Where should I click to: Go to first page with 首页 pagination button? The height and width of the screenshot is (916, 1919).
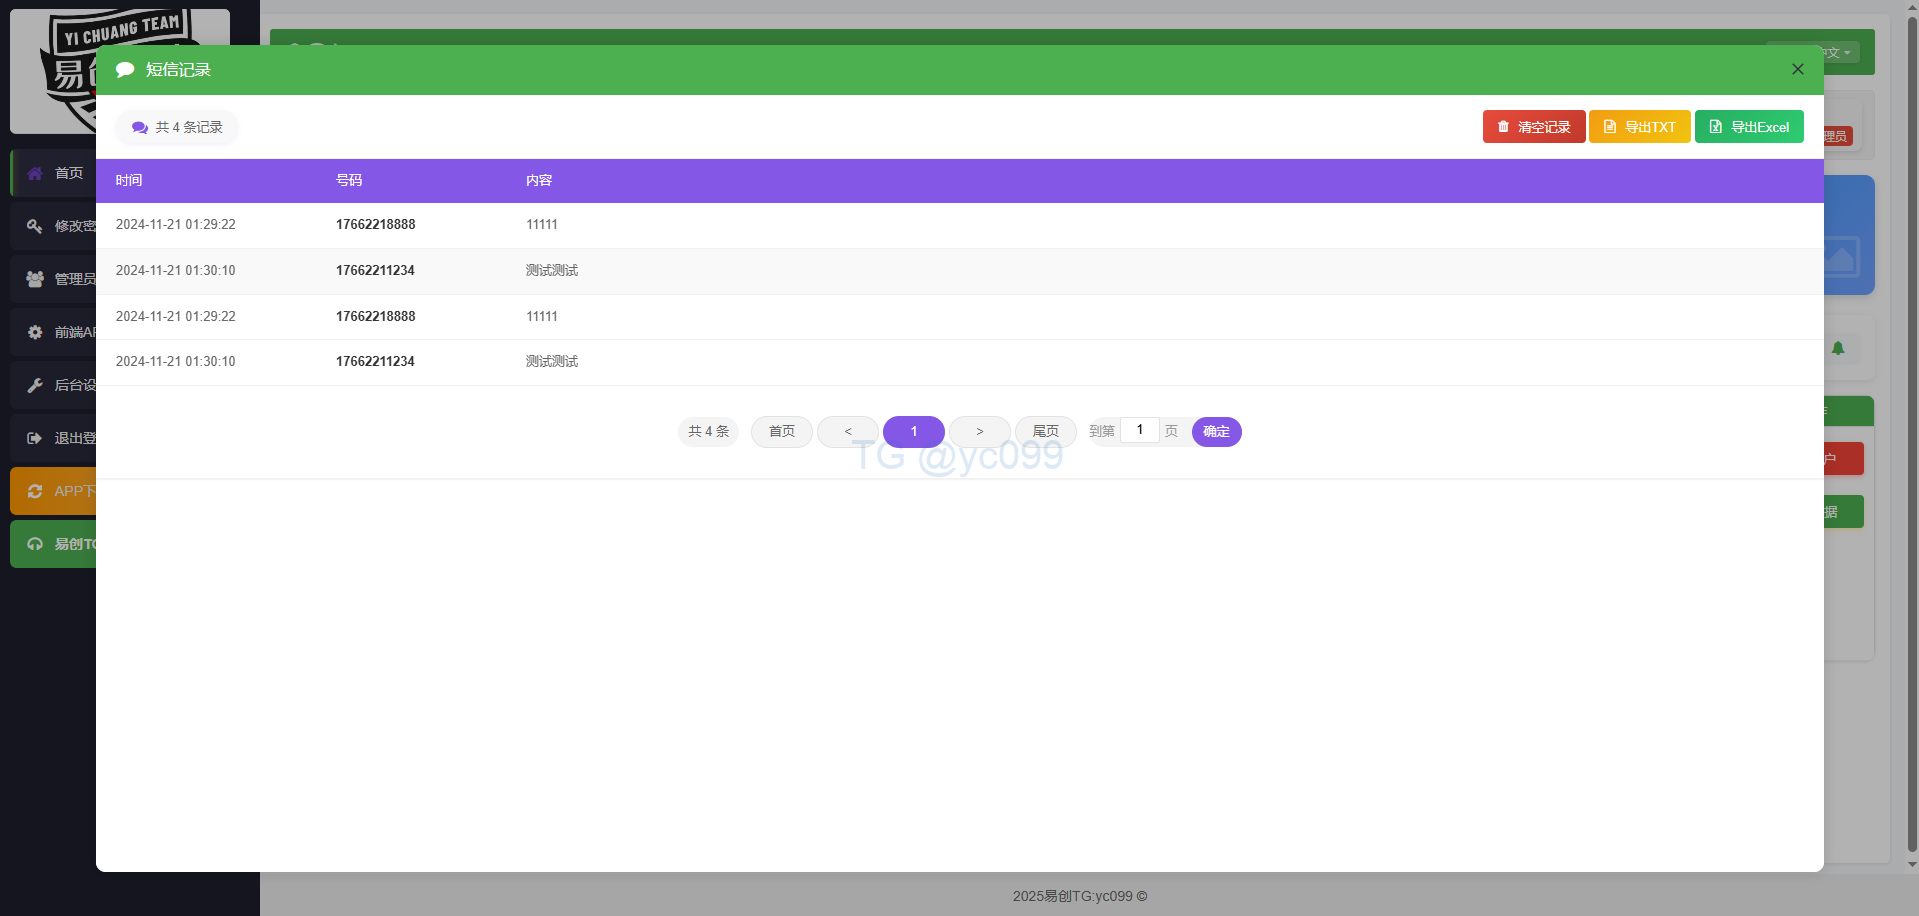(781, 431)
